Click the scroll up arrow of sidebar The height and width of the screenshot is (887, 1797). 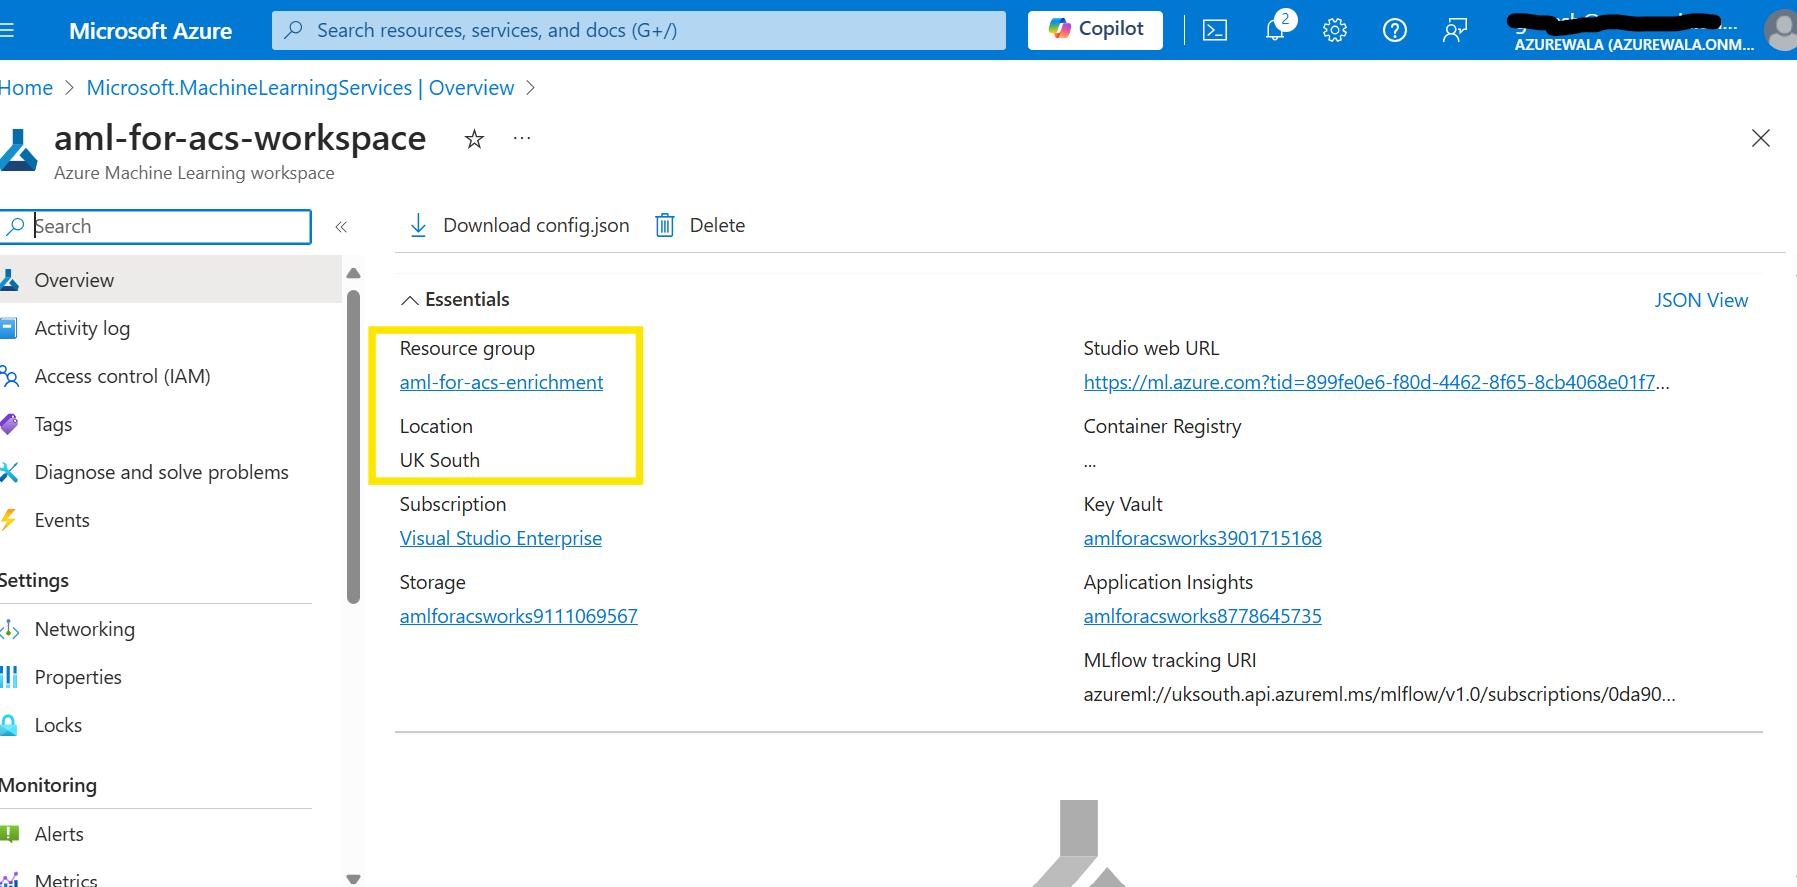click(353, 273)
